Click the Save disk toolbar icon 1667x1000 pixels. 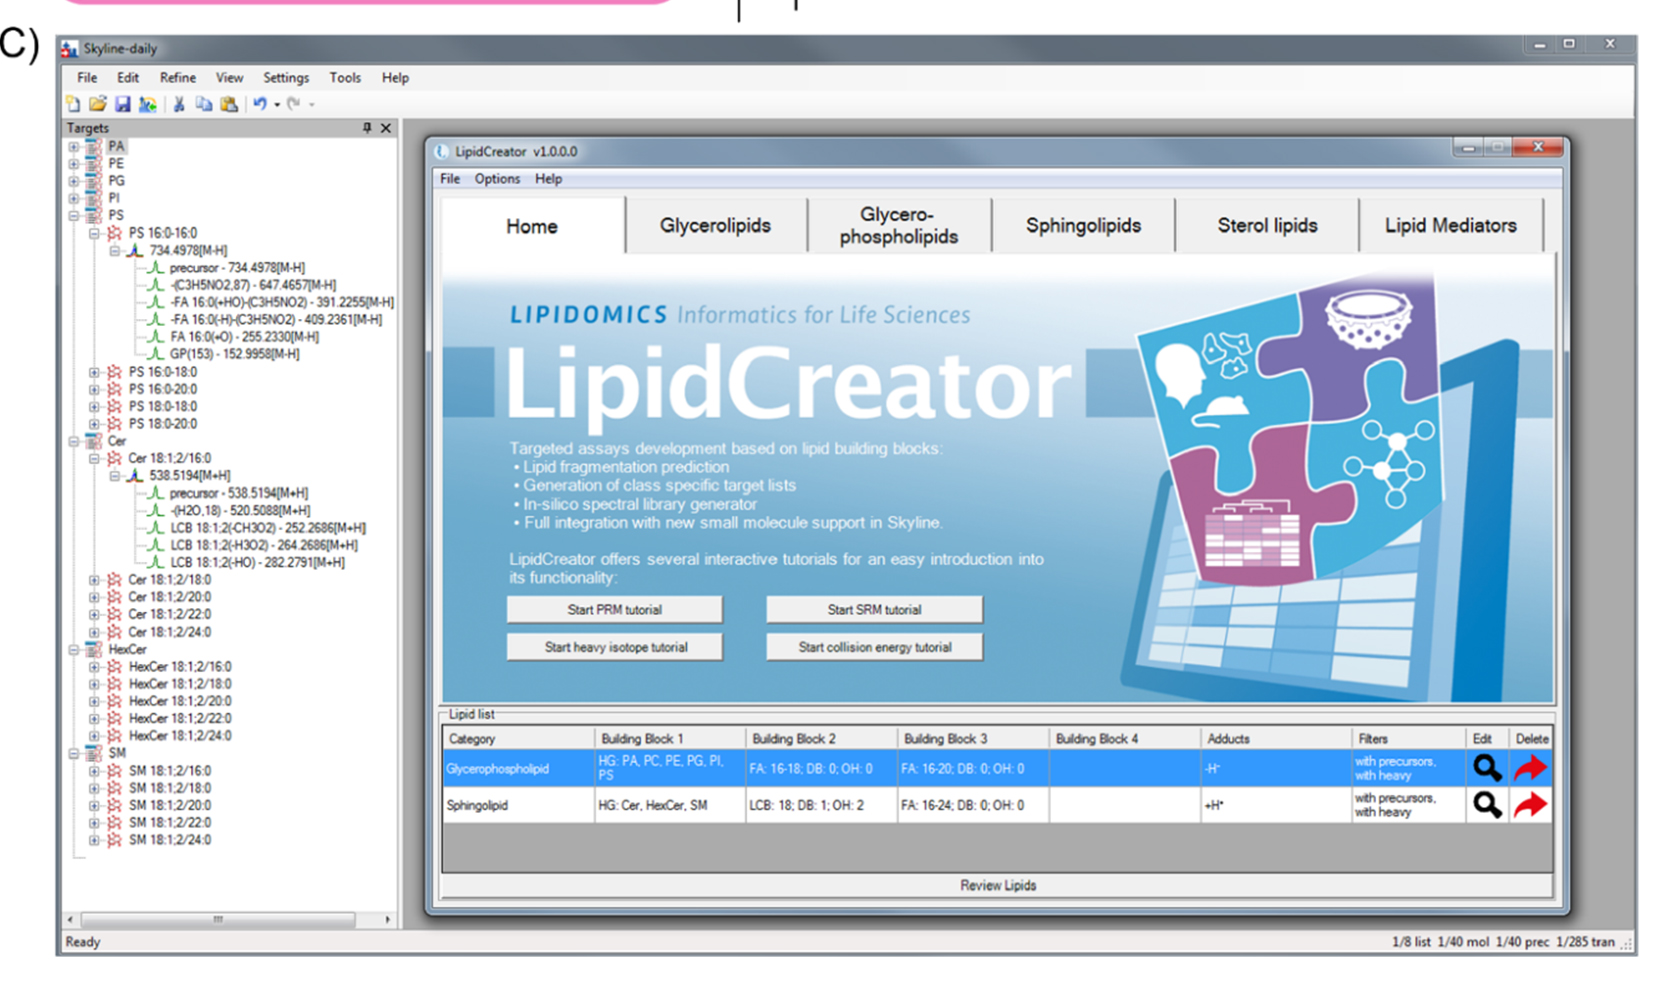(122, 104)
